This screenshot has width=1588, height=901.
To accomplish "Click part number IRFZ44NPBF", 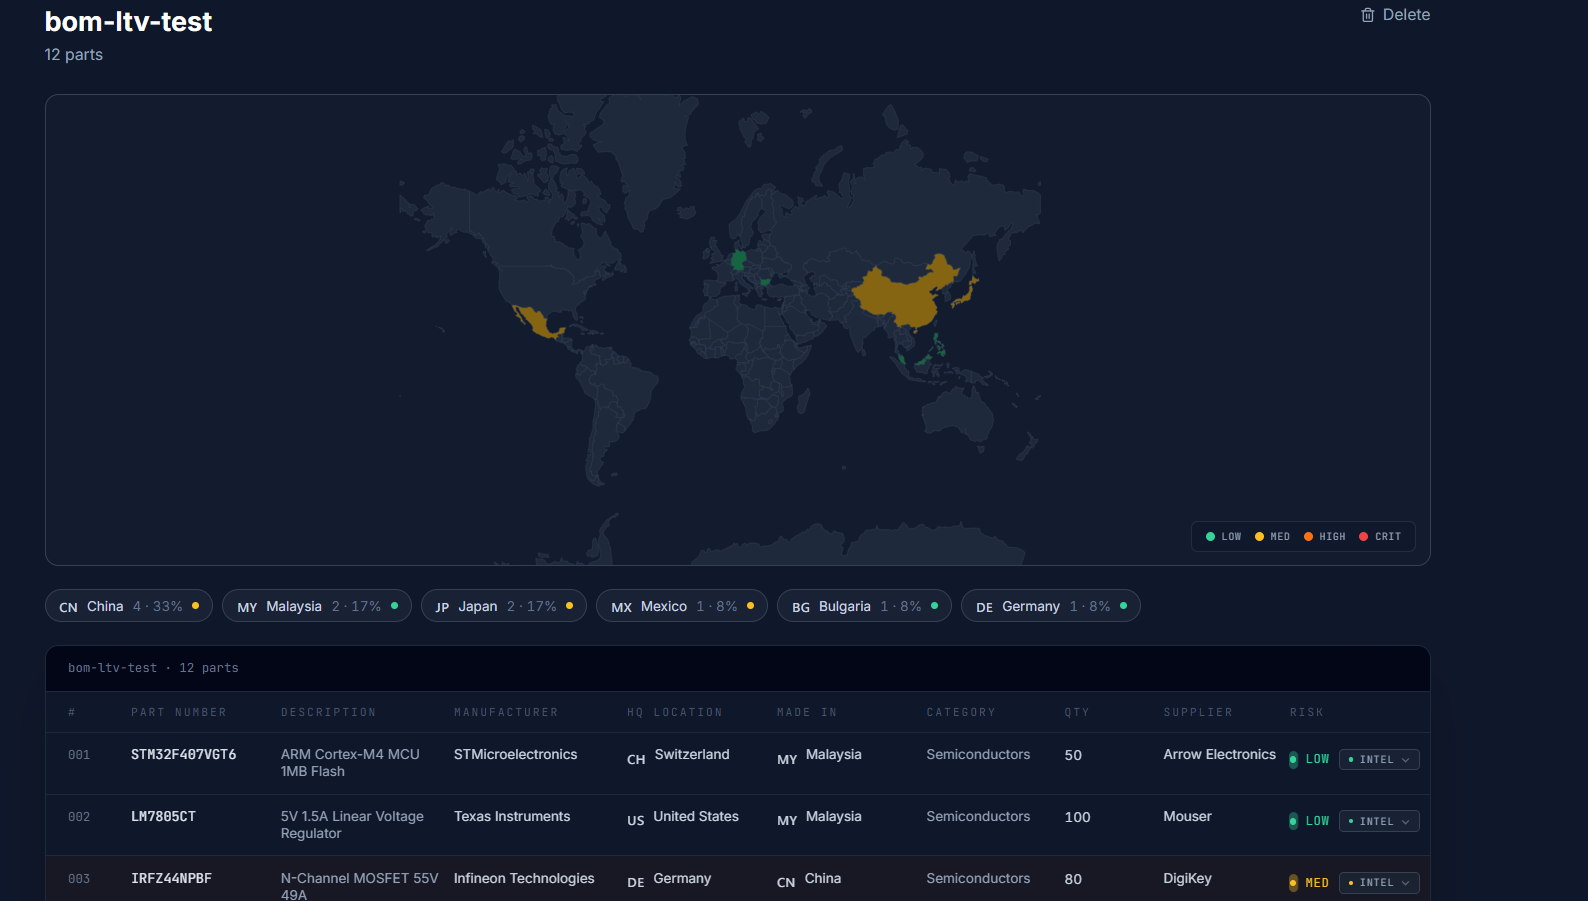I will (171, 879).
